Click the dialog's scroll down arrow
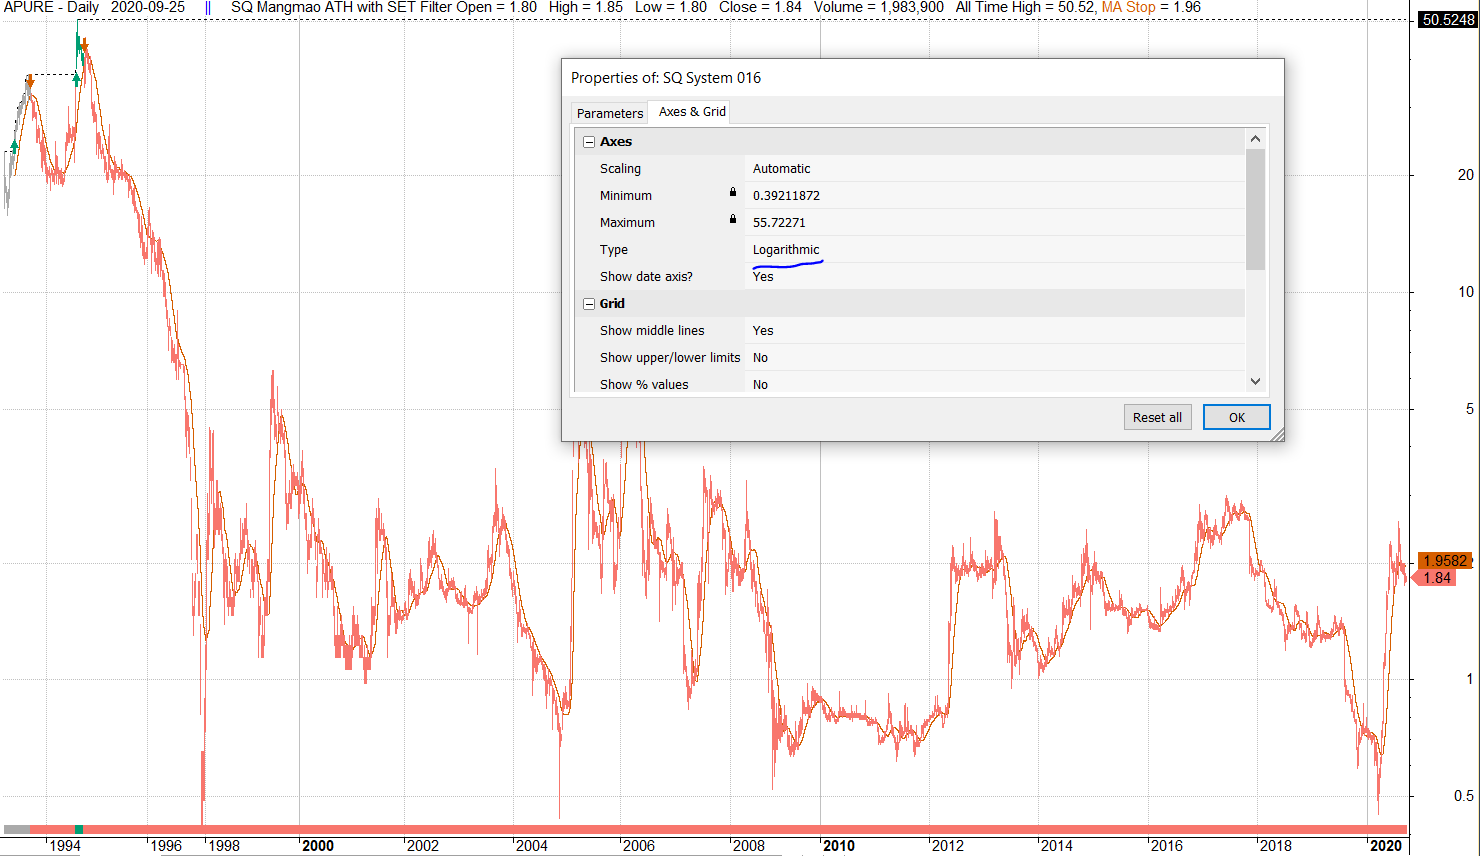The image size is (1480, 856). [x=1255, y=381]
